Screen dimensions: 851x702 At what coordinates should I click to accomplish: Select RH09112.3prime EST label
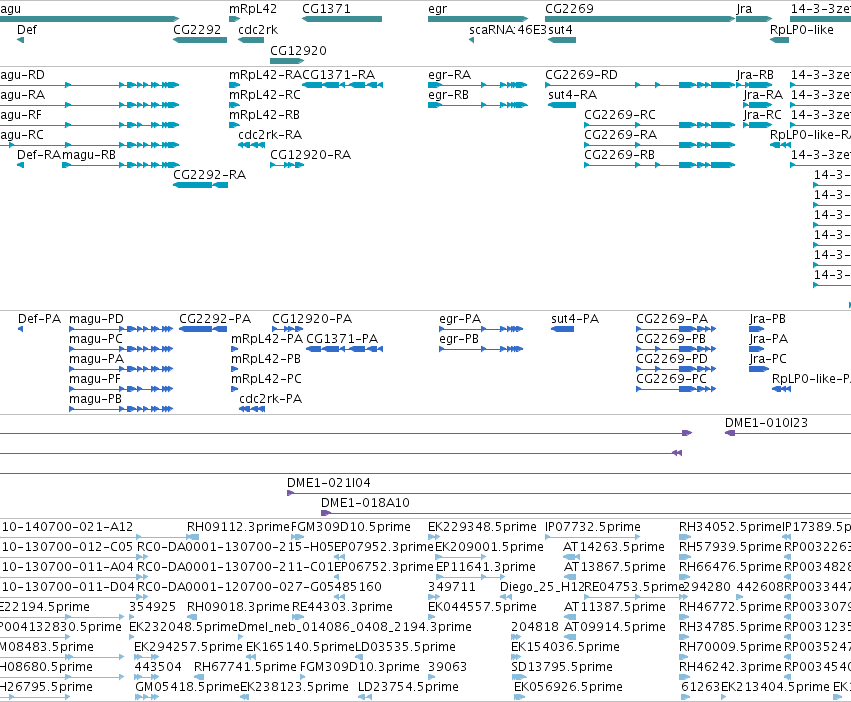(x=238, y=527)
